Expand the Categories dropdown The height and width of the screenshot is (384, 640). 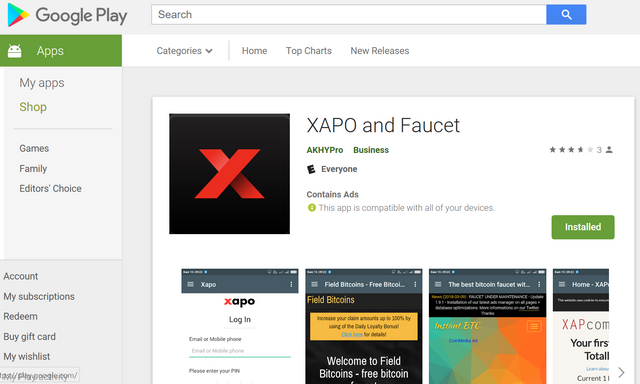pyautogui.click(x=184, y=51)
